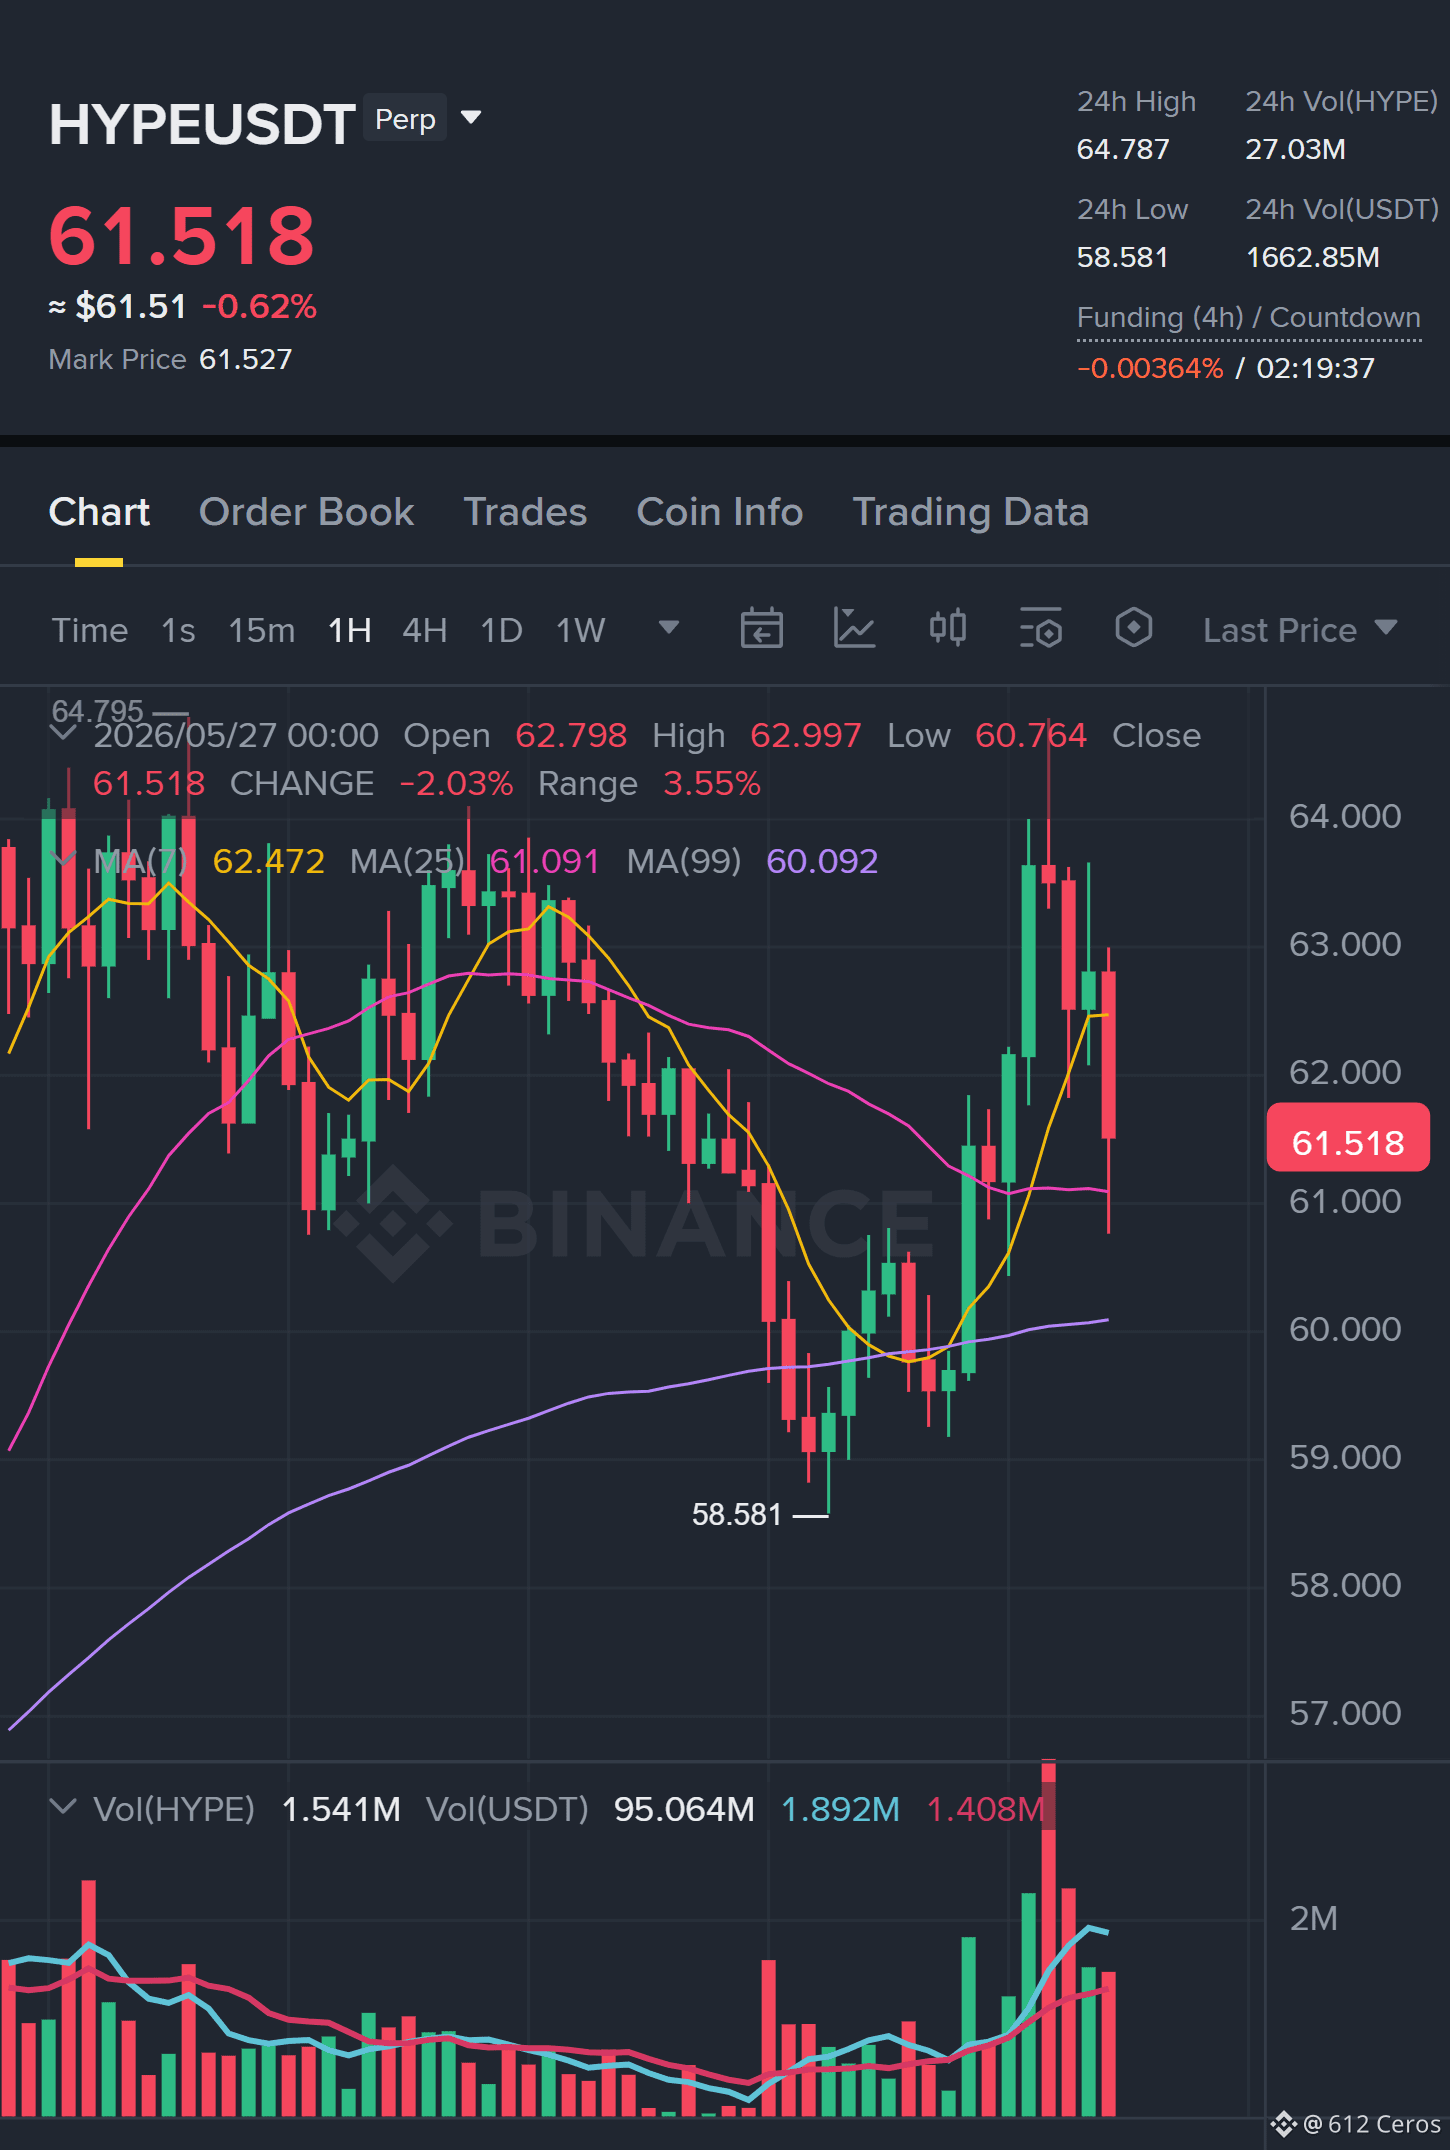Collapse the Vol(HYPE) volume legend chevron
This screenshot has height=2150, width=1450.
(63, 1807)
